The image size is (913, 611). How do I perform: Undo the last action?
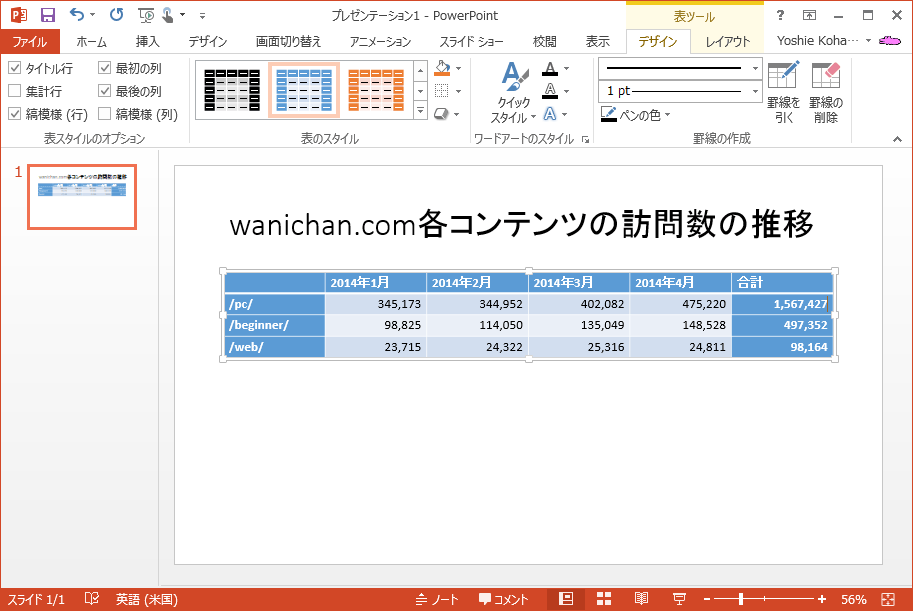77,15
